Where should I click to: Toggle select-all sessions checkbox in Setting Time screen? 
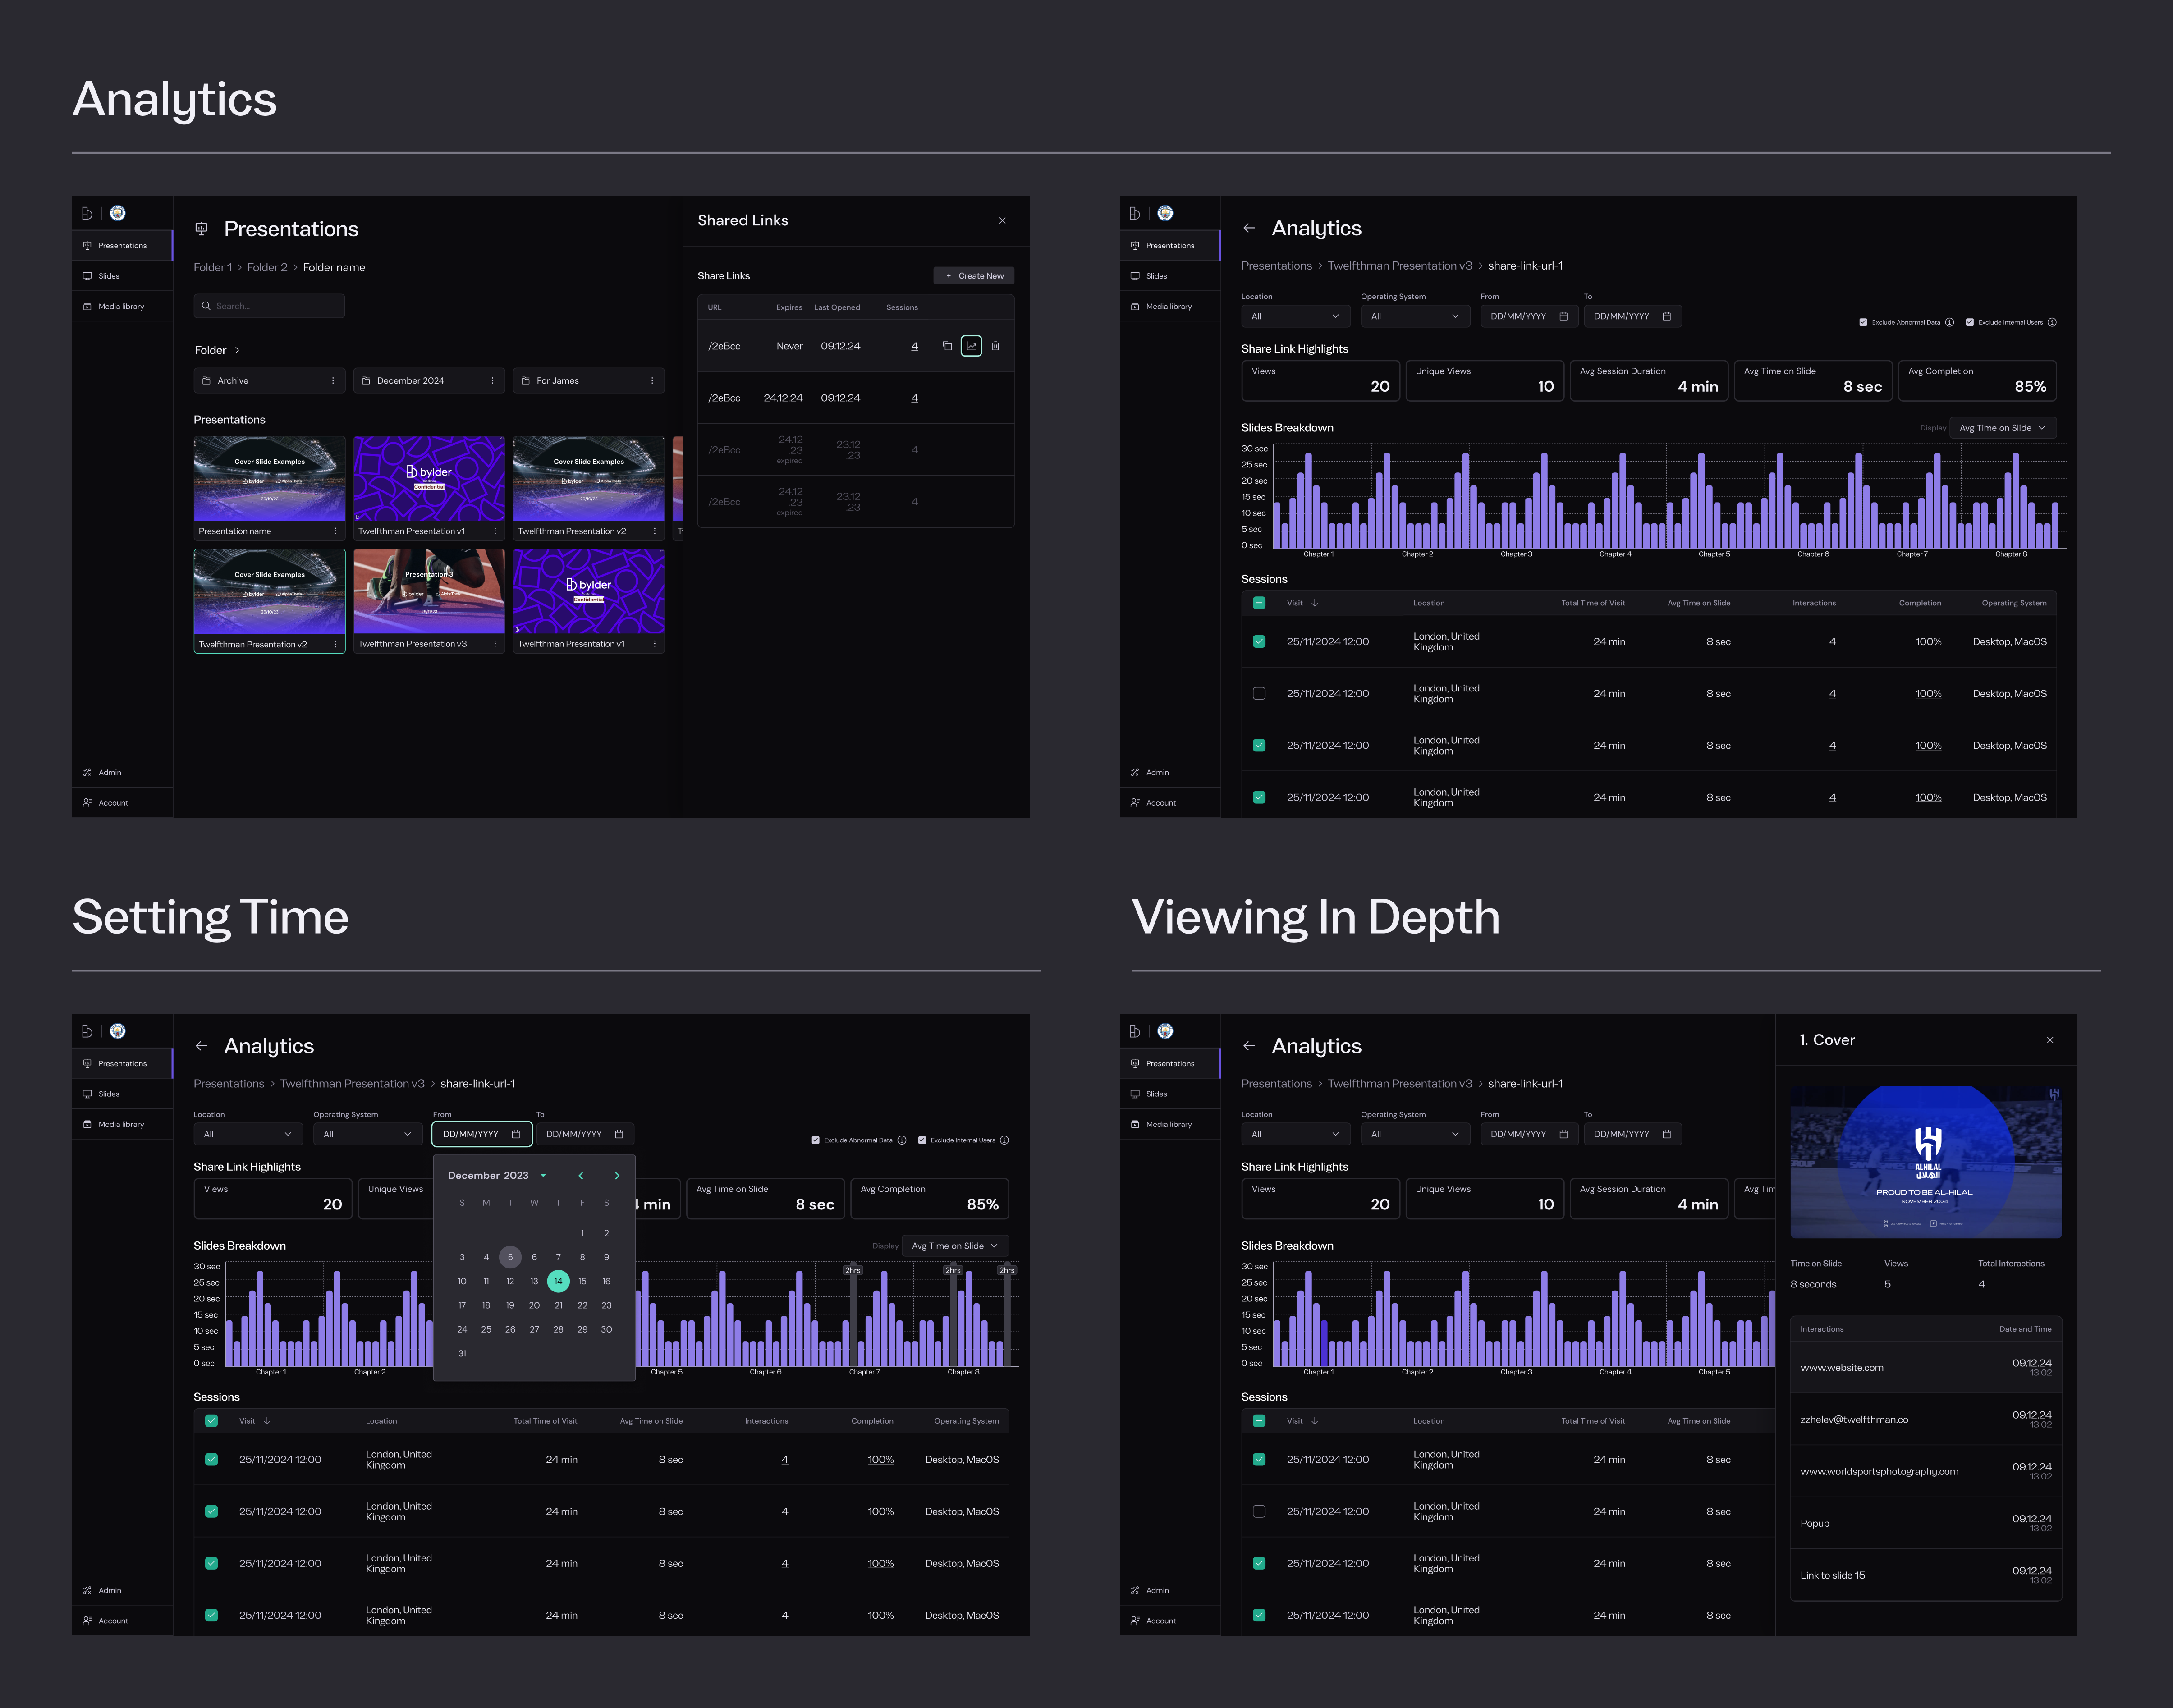click(x=211, y=1421)
